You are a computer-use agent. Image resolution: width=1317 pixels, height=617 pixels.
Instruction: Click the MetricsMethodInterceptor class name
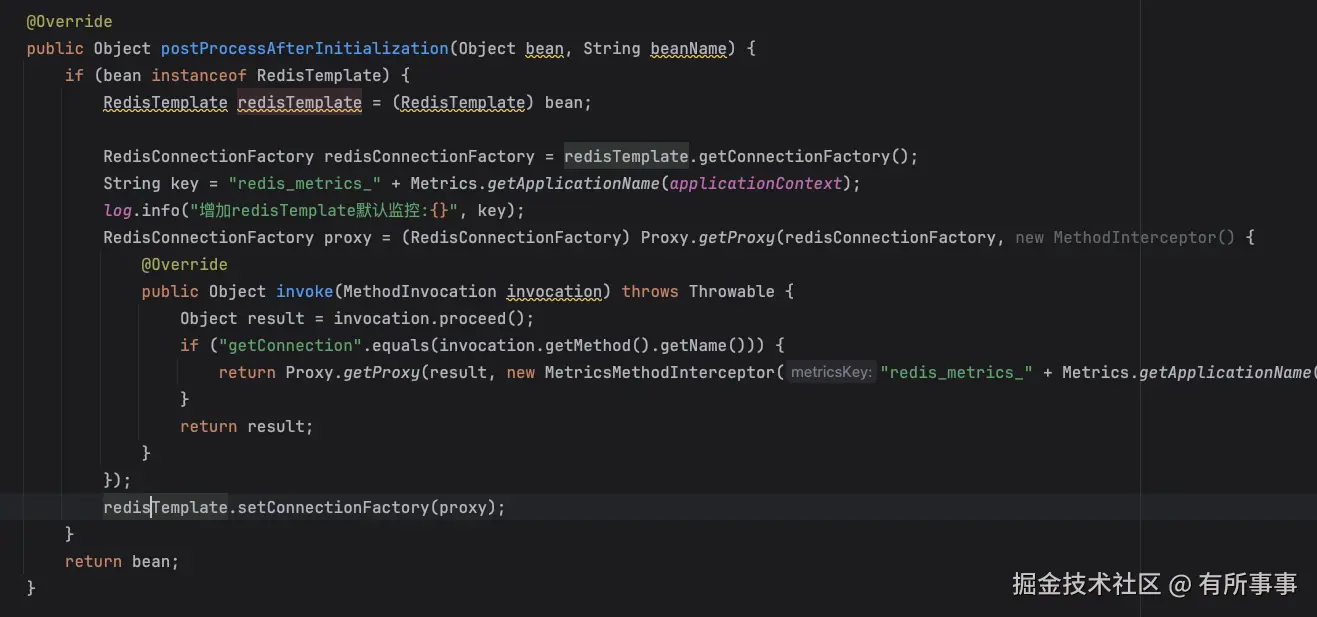tap(660, 372)
